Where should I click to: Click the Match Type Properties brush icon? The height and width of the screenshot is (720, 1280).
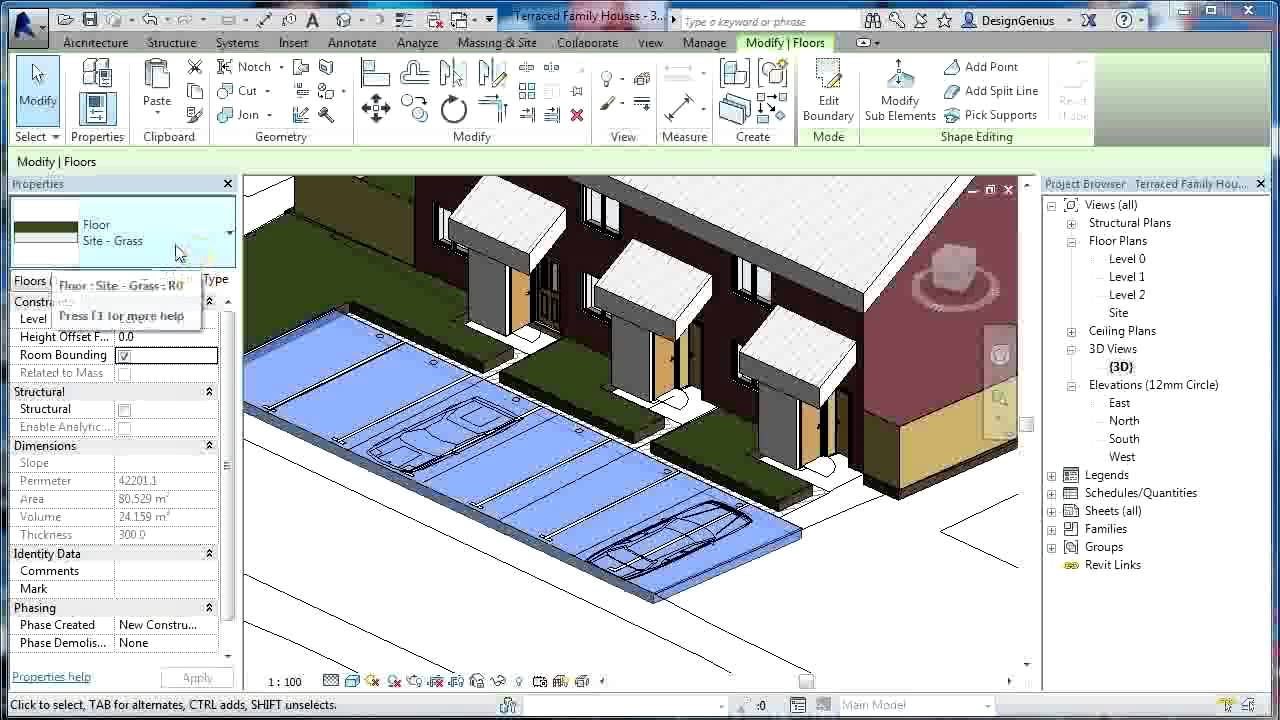pos(195,115)
